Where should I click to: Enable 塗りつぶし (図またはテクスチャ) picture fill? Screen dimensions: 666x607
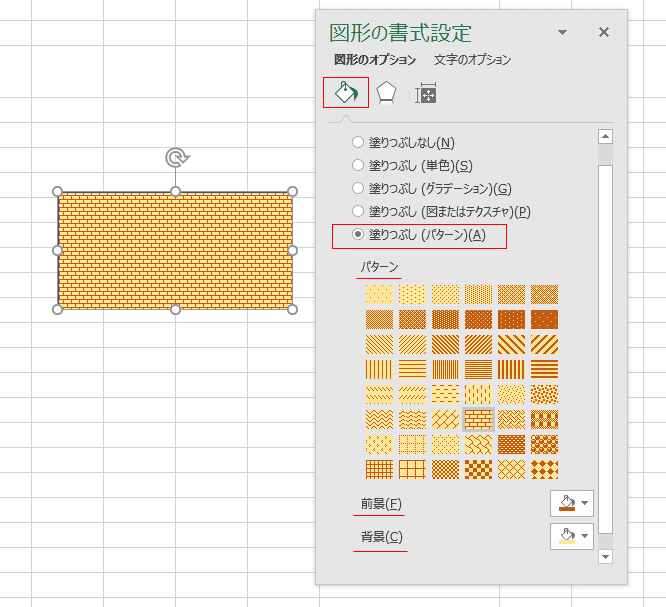pos(358,211)
